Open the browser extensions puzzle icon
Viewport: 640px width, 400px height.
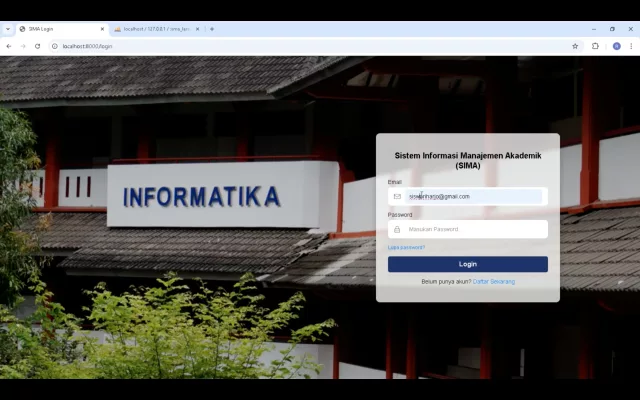coord(595,46)
